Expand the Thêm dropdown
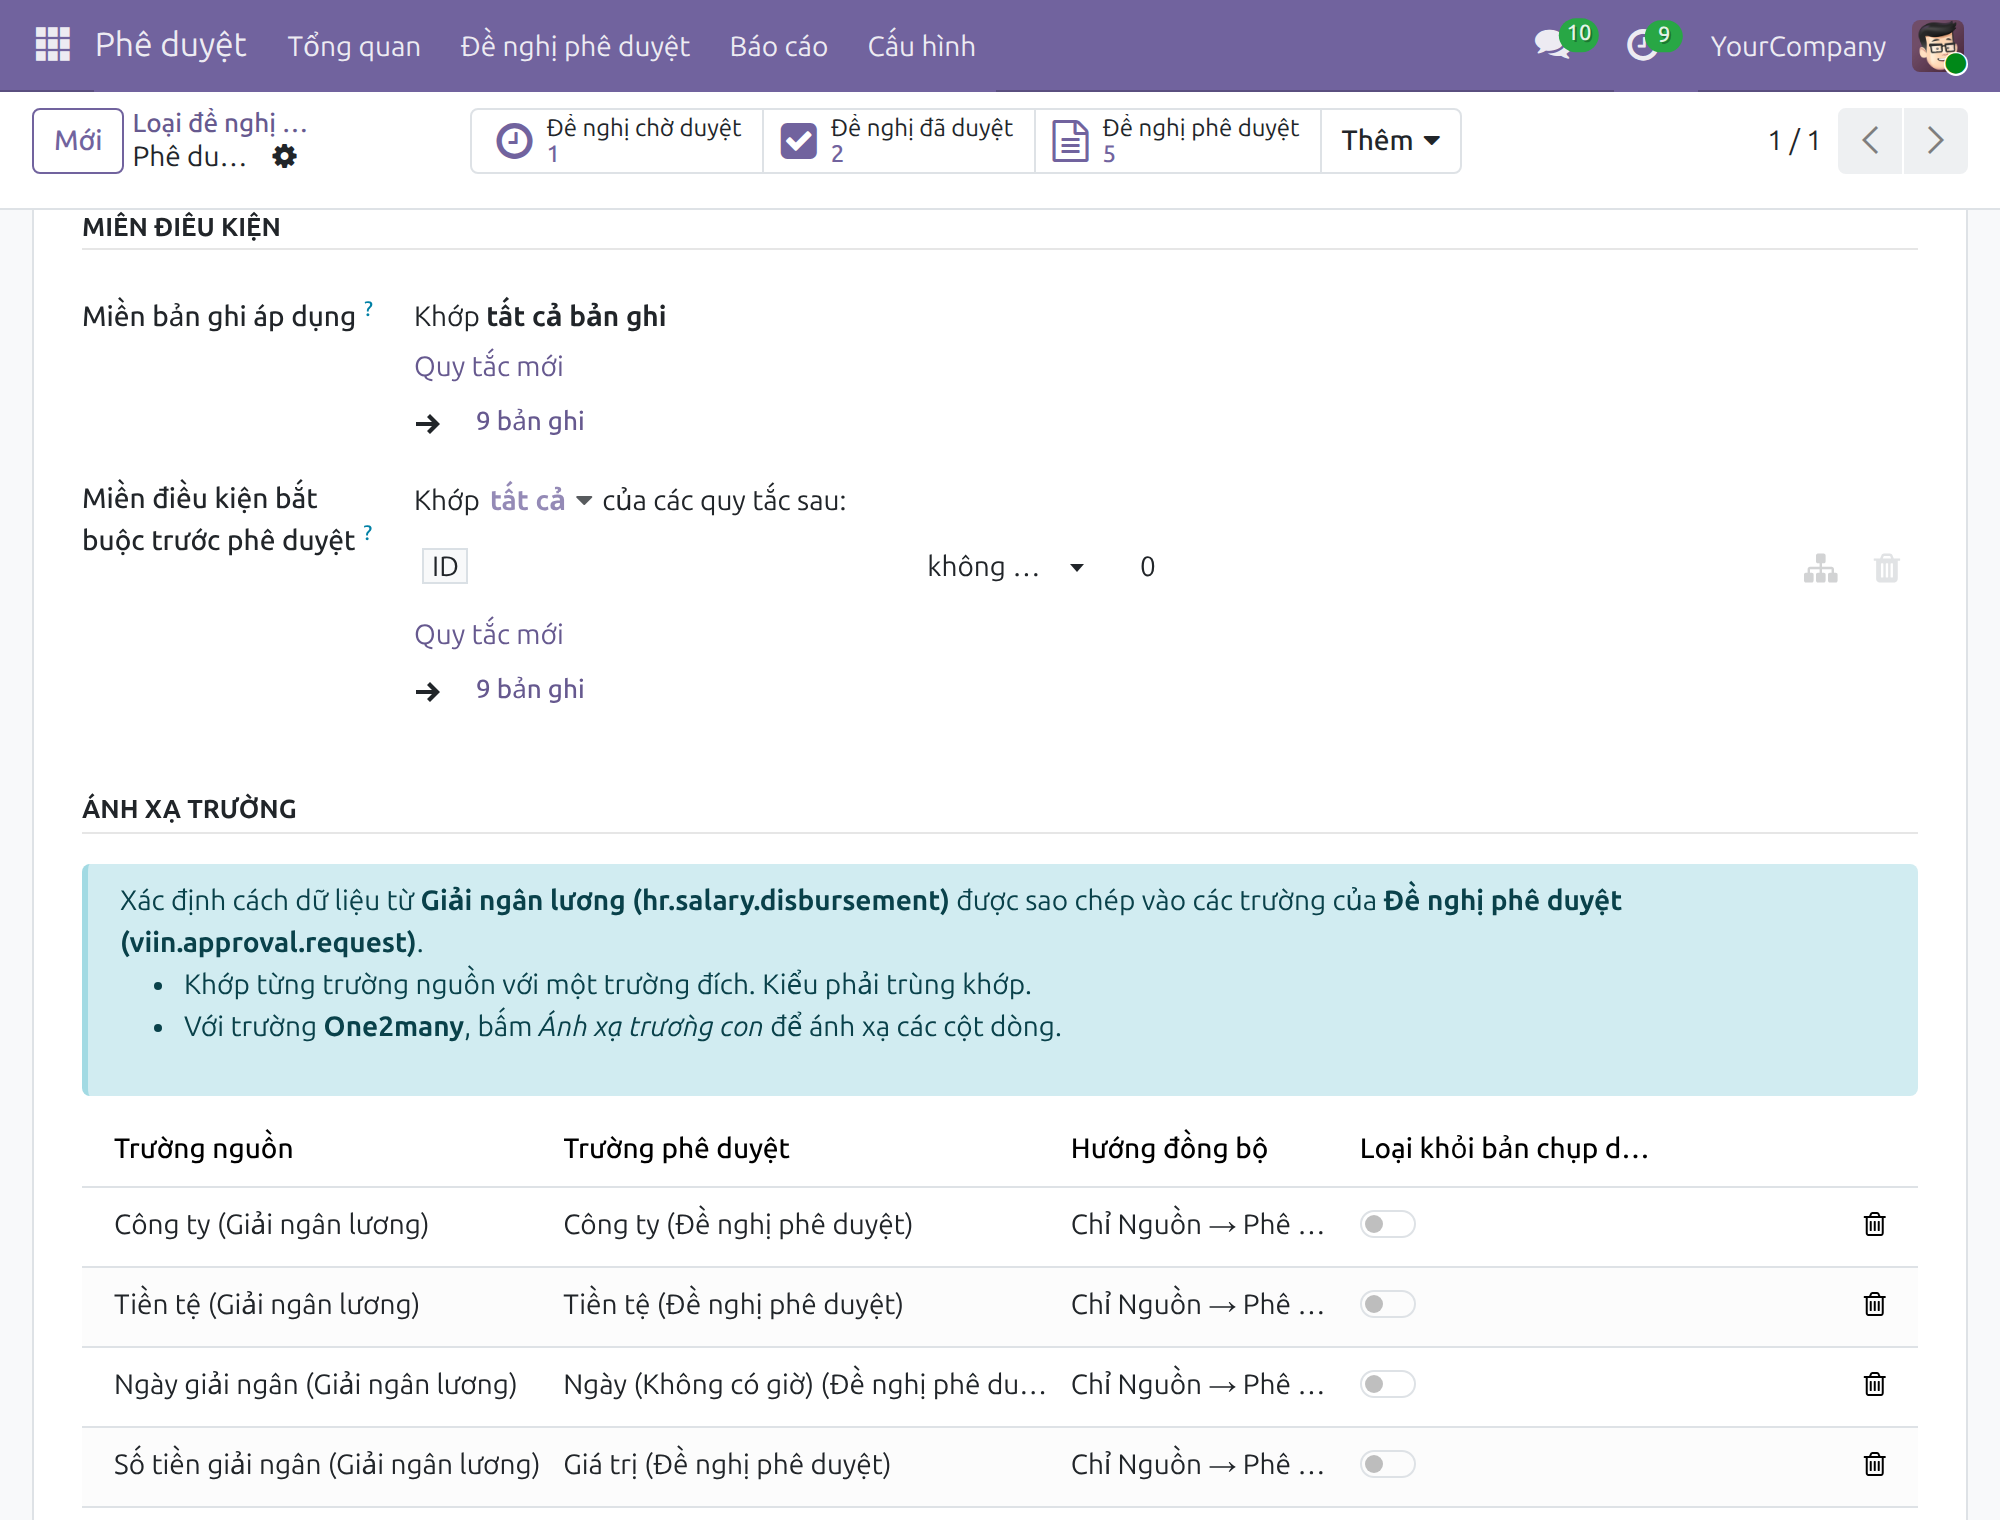Image resolution: width=2000 pixels, height=1520 pixels. pos(1390,140)
